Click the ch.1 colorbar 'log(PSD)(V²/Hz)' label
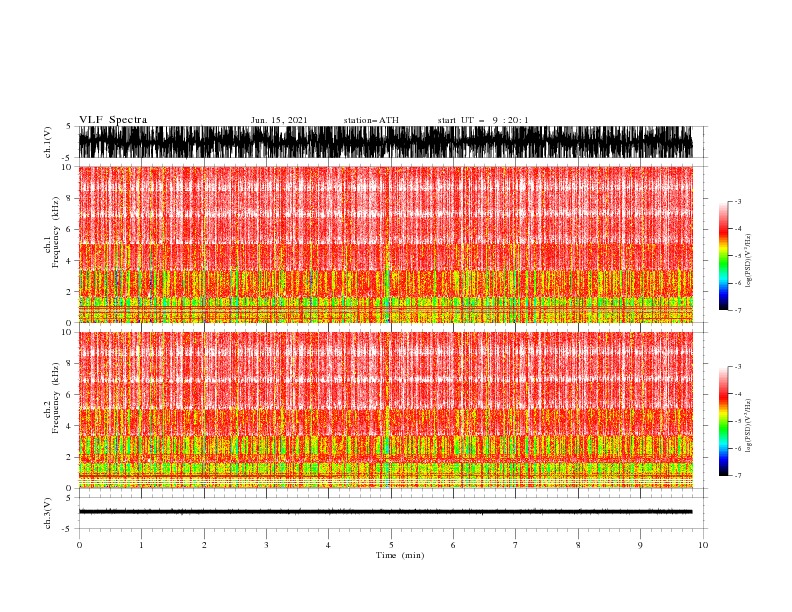792x612 pixels. [x=749, y=261]
